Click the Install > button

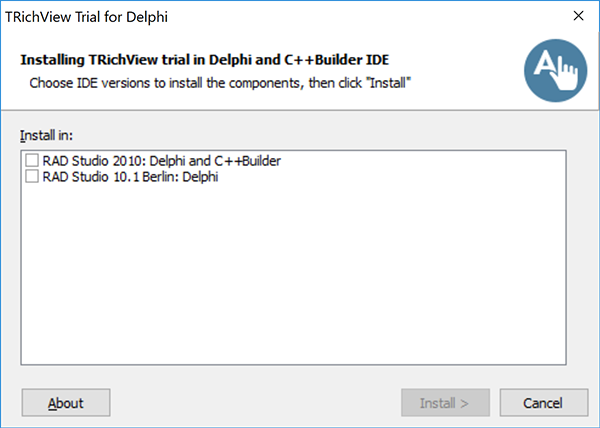tap(445, 403)
